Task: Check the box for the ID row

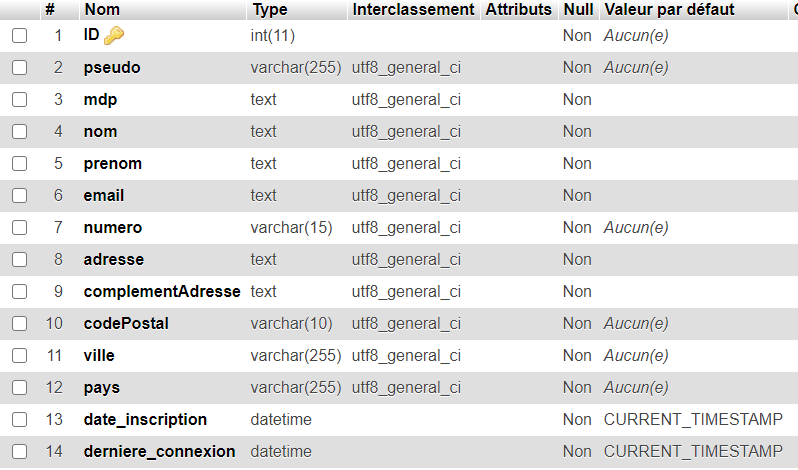Action: 19,36
